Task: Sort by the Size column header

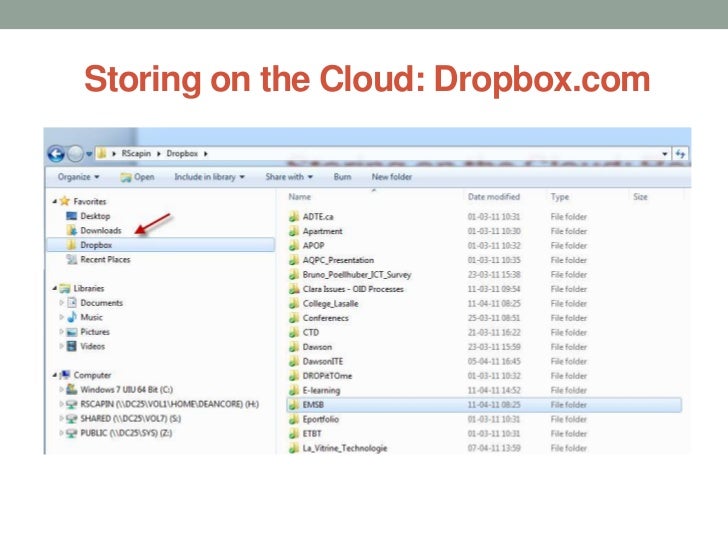Action: tap(640, 196)
